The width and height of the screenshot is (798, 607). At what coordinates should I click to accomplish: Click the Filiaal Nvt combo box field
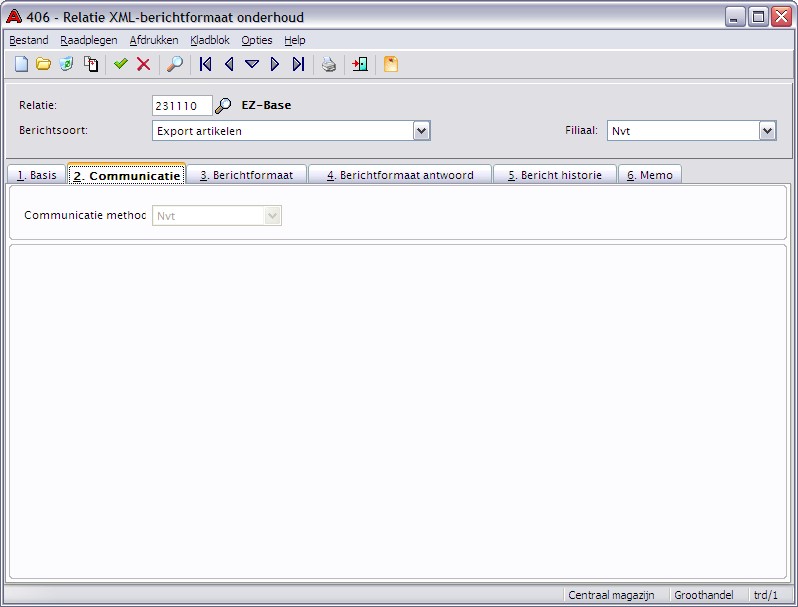[x=692, y=131]
